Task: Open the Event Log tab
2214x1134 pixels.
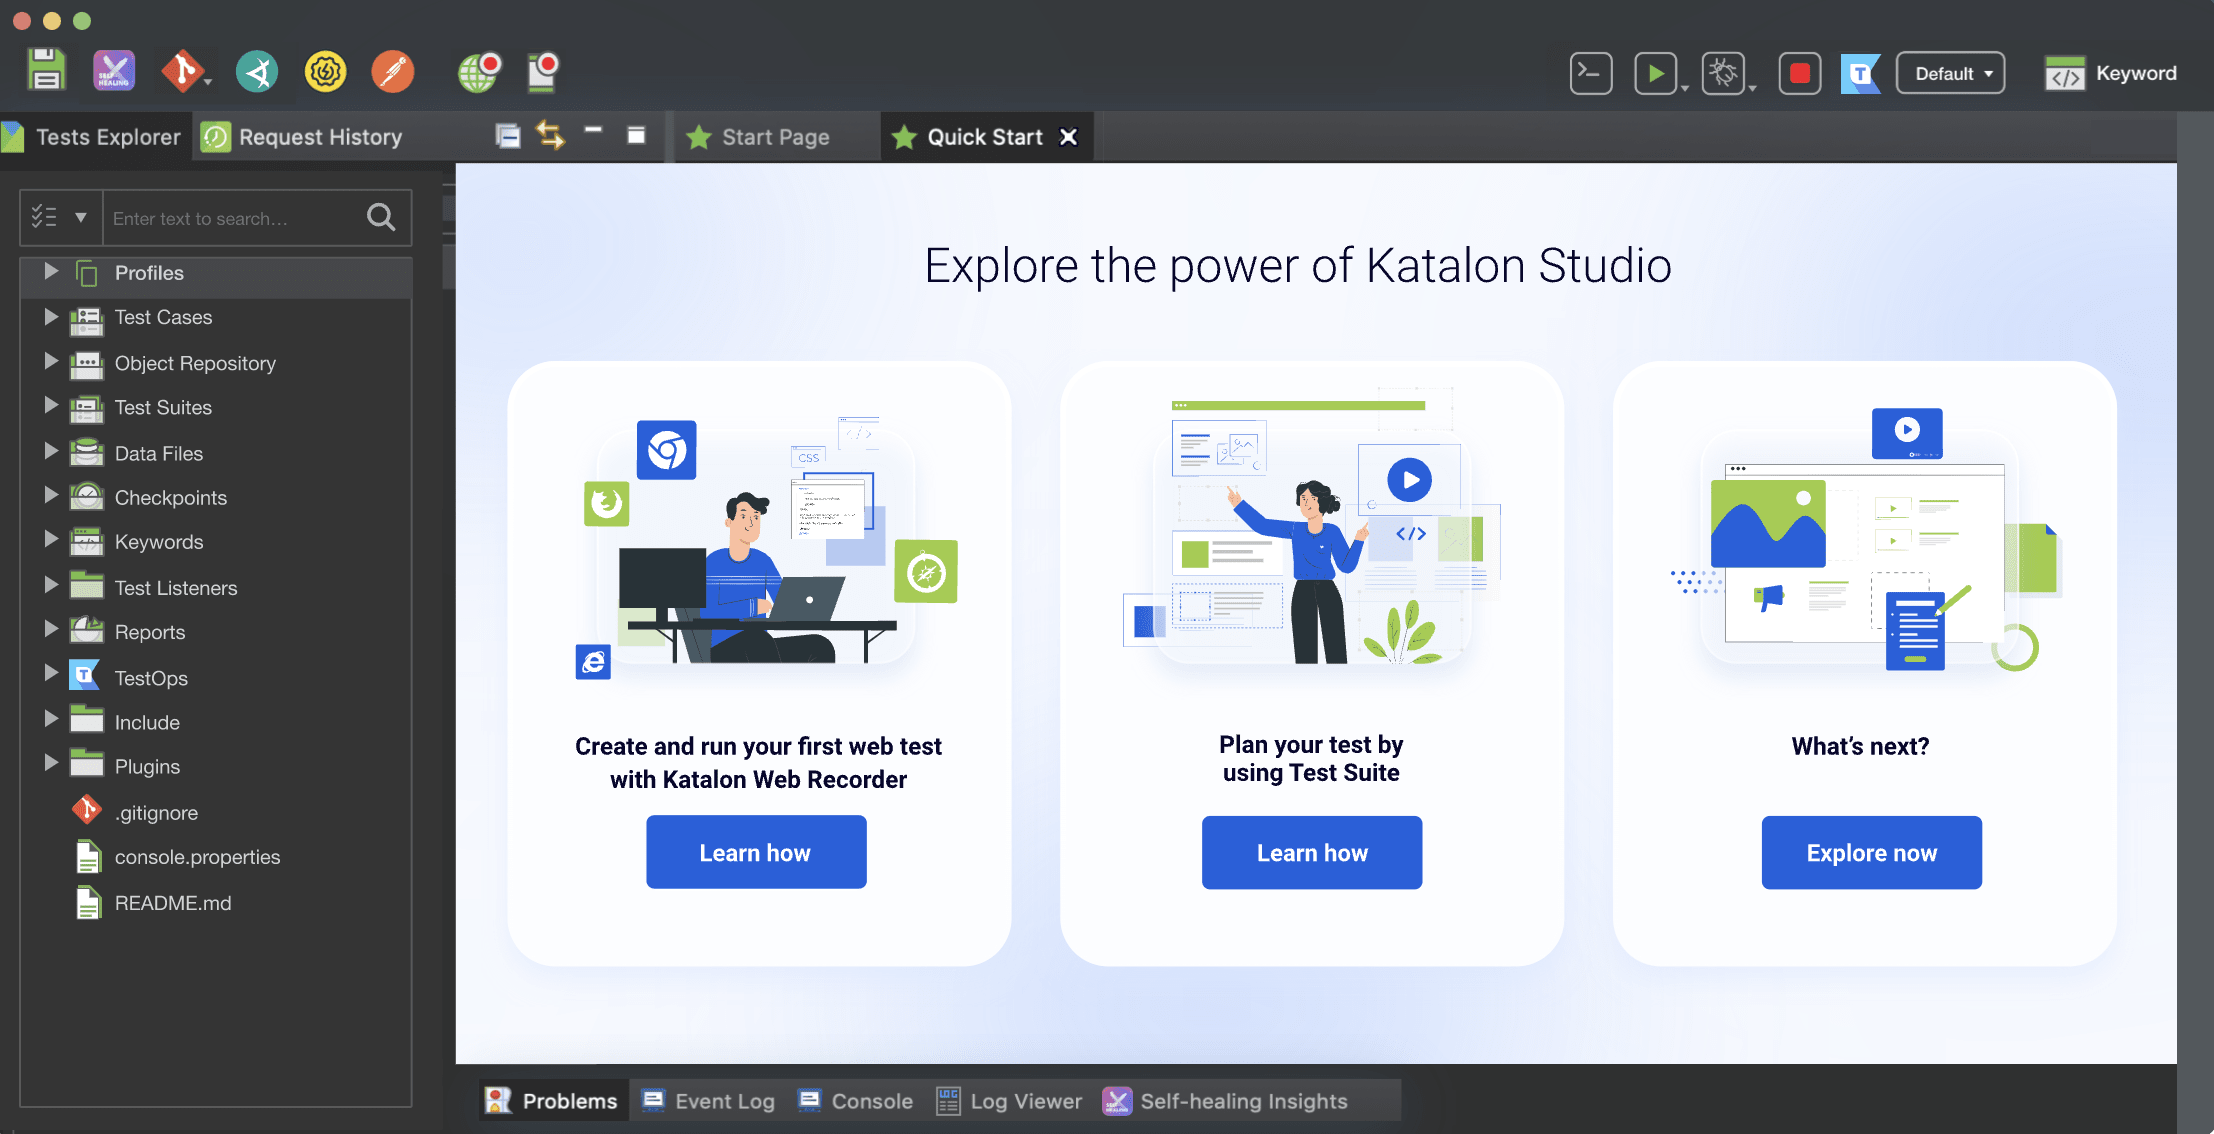Action: click(724, 1100)
